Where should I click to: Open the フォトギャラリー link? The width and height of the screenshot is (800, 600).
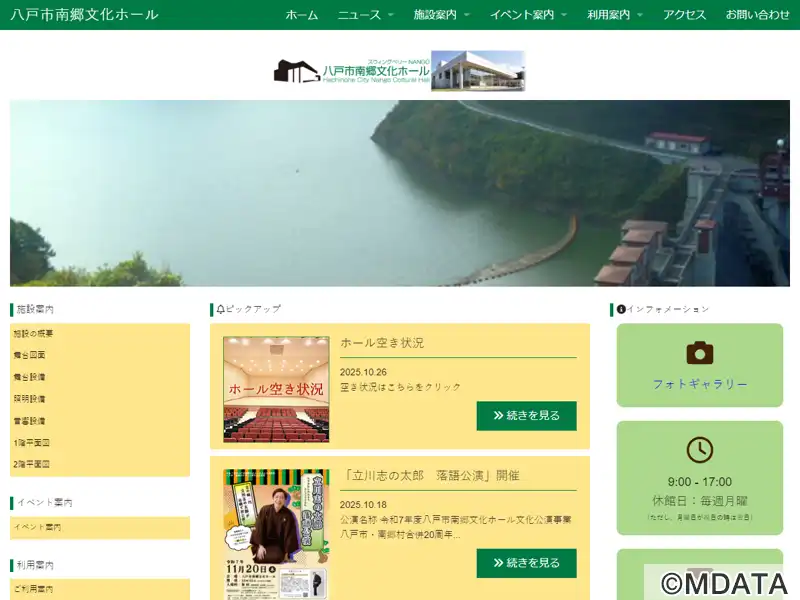pyautogui.click(x=699, y=384)
